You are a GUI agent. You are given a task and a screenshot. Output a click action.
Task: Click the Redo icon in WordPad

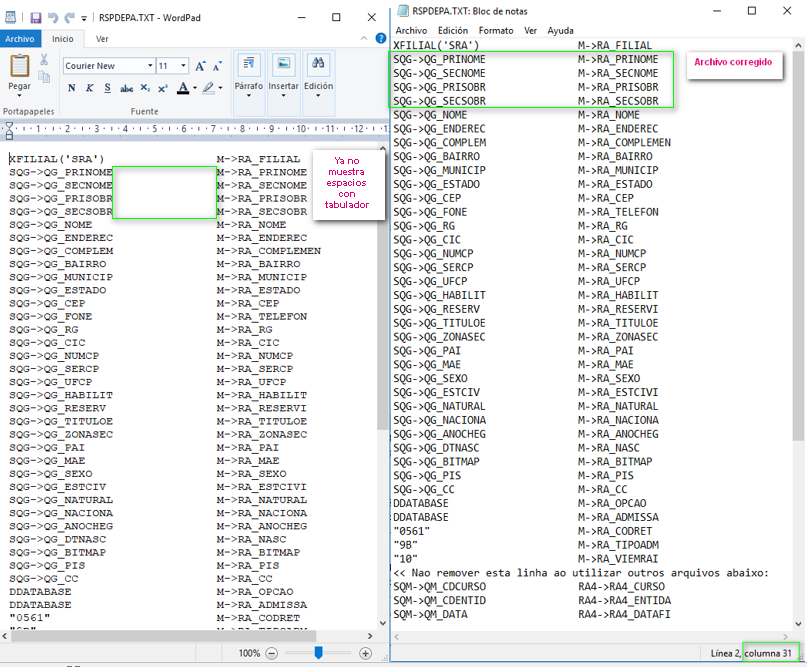[69, 18]
